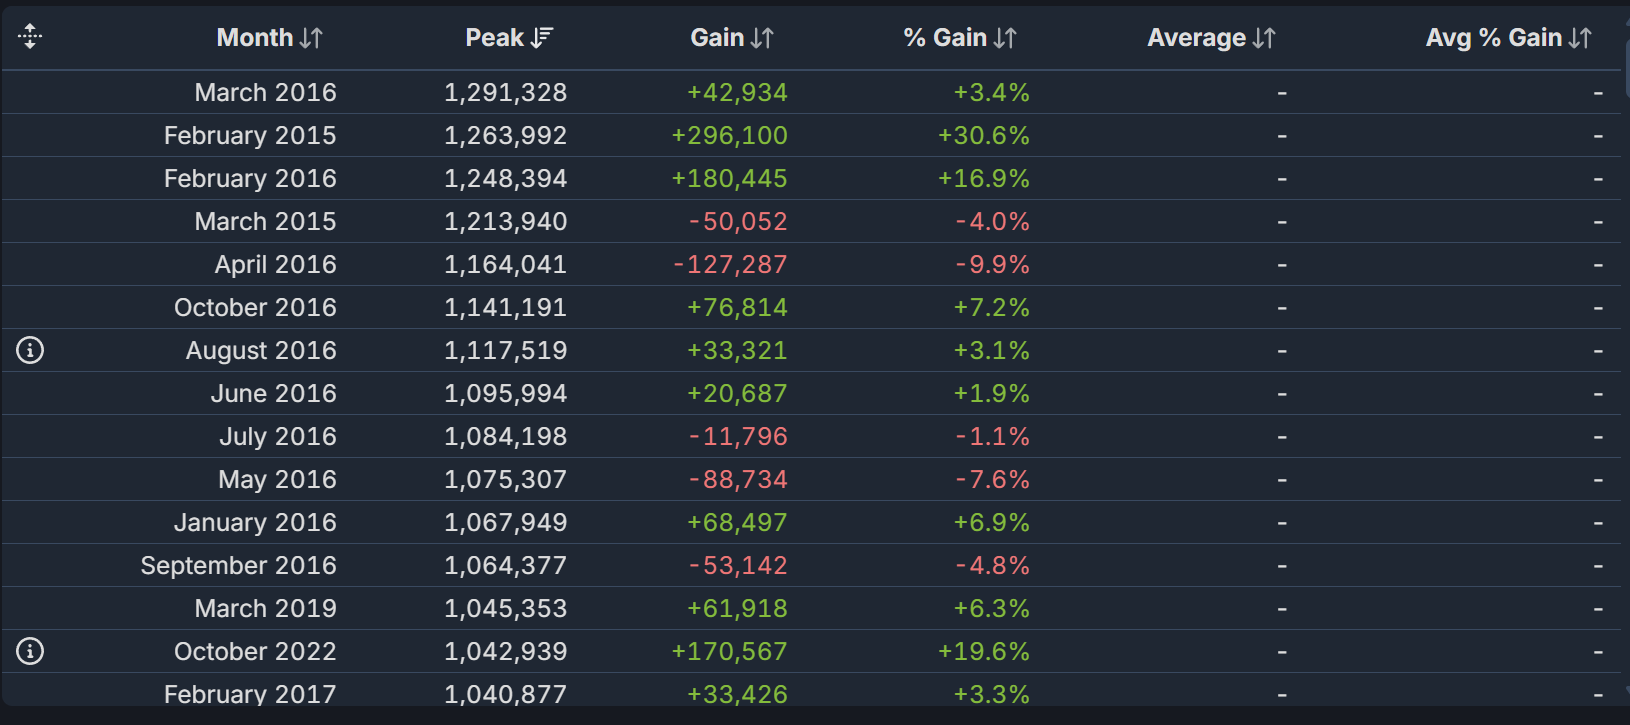Click the sort arrows right of Avg % Gain
1630x725 pixels.
1580,38
